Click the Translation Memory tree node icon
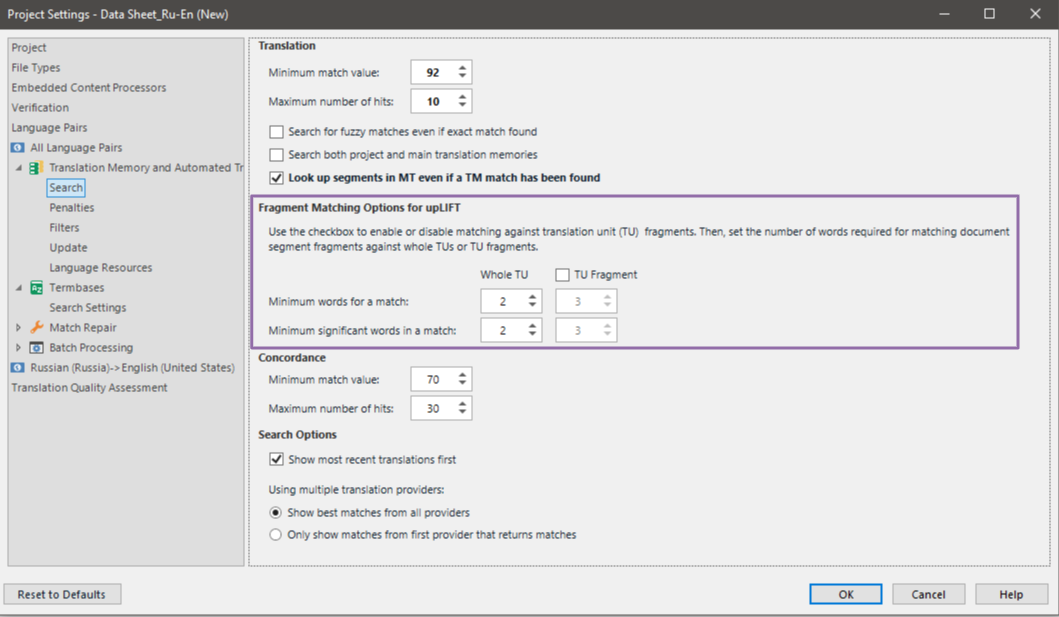 pos(36,167)
